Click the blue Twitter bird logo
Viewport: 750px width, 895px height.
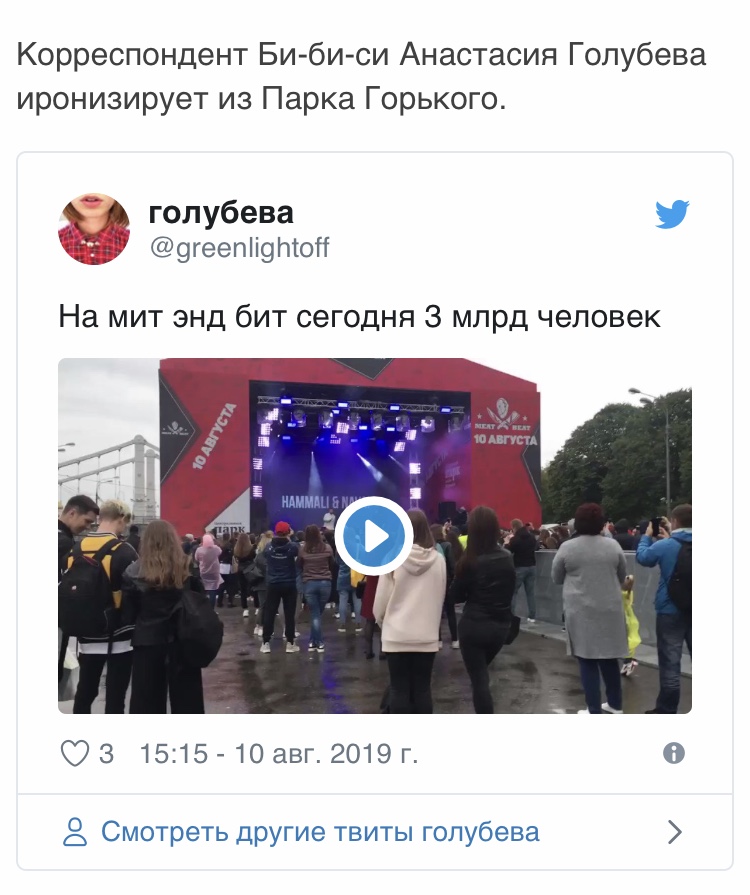672,214
